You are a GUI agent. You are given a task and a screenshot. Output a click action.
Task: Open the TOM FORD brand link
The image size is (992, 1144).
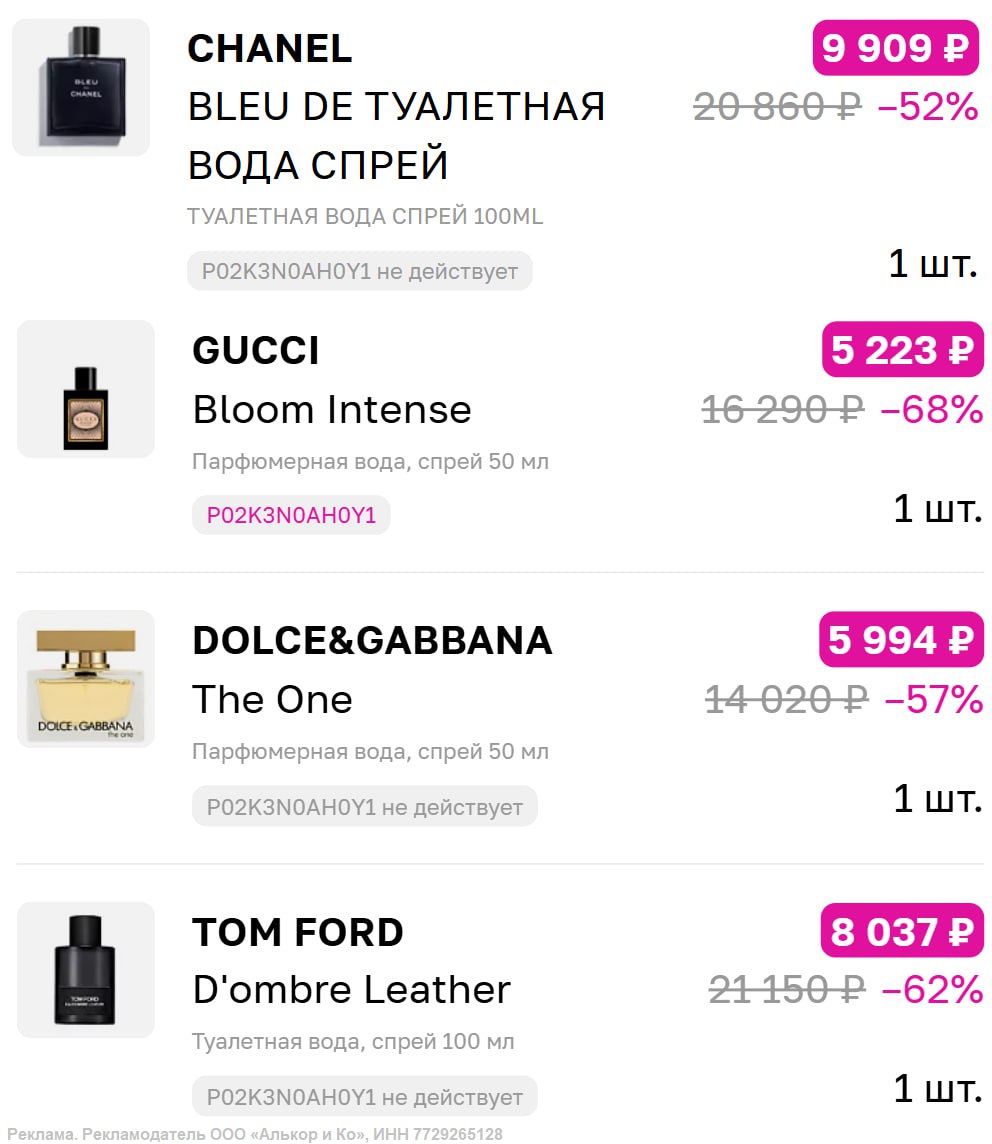coord(298,931)
